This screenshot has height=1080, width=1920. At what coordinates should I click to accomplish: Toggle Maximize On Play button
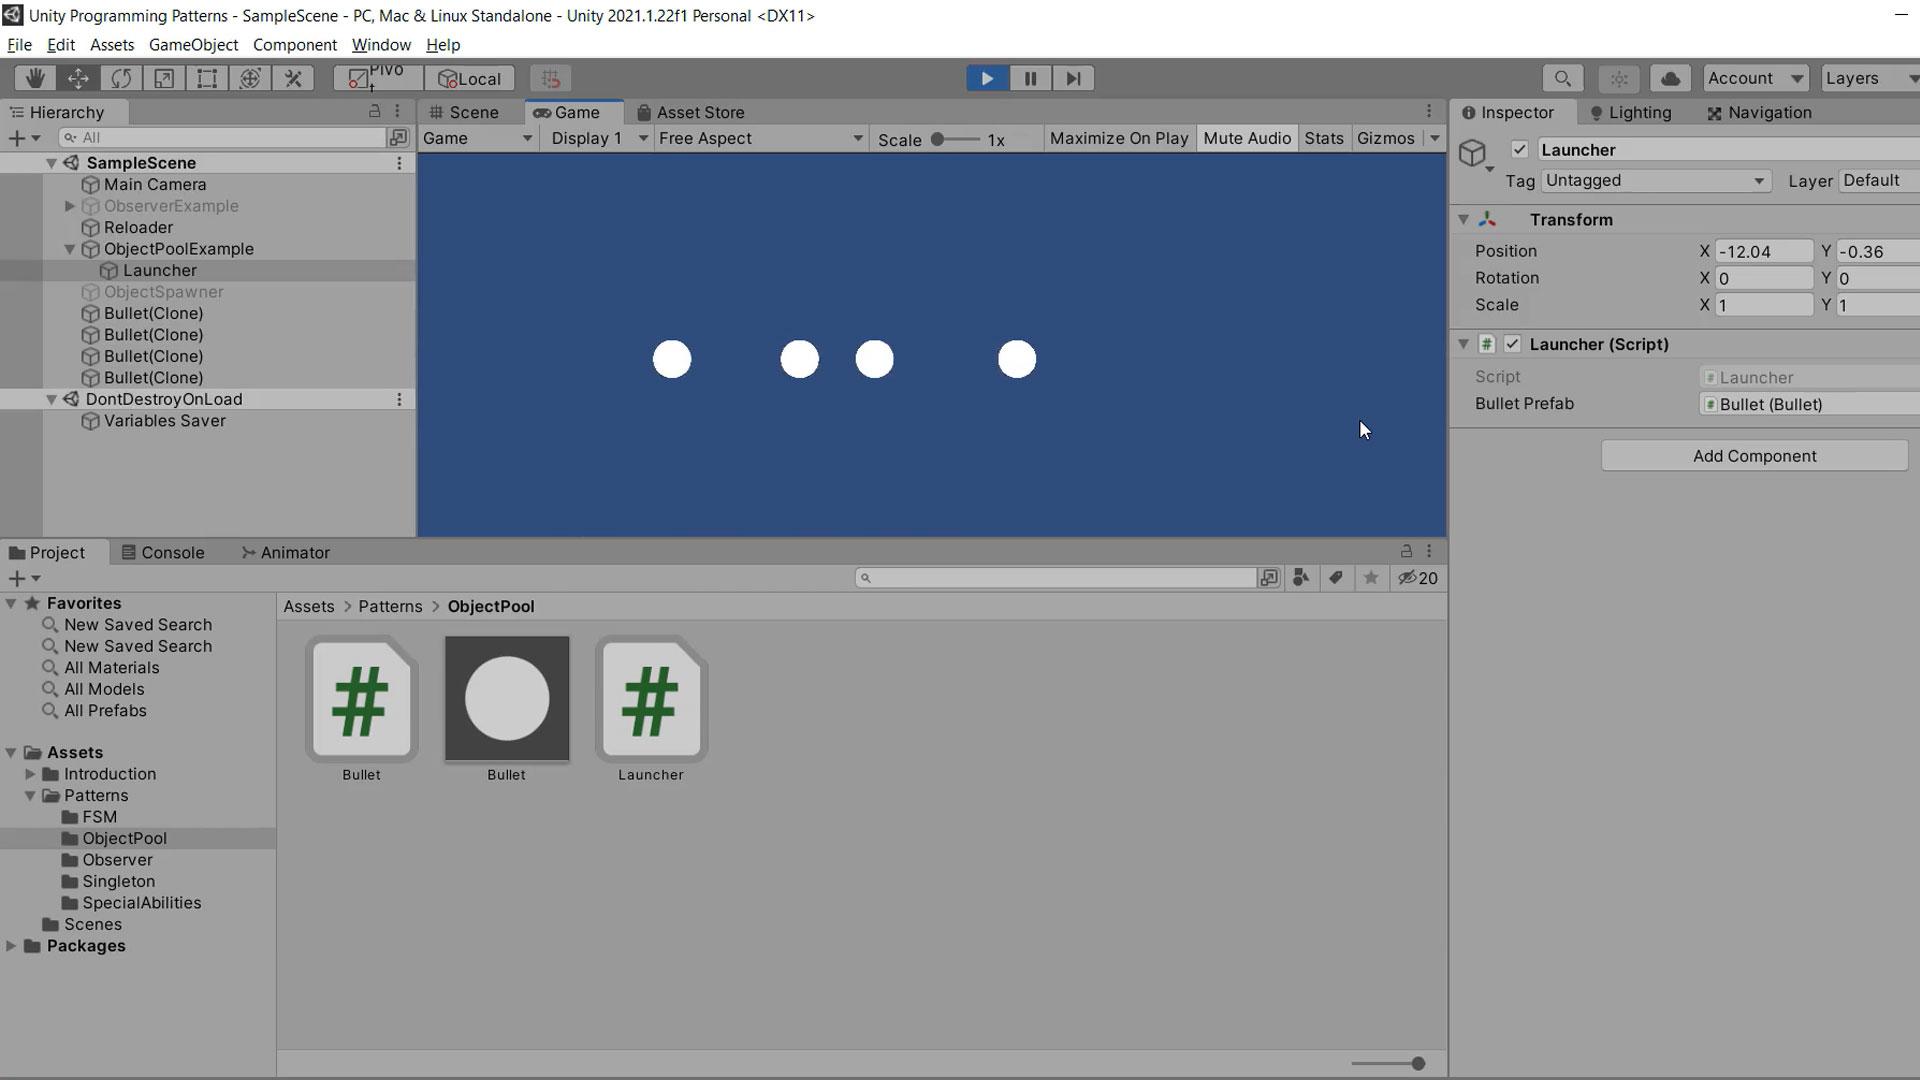(x=1118, y=138)
